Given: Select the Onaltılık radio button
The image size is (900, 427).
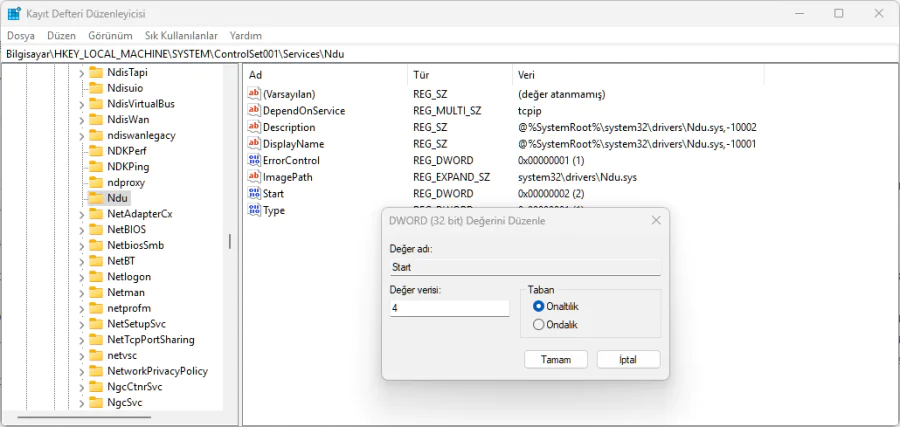Looking at the screenshot, I should coord(539,306).
